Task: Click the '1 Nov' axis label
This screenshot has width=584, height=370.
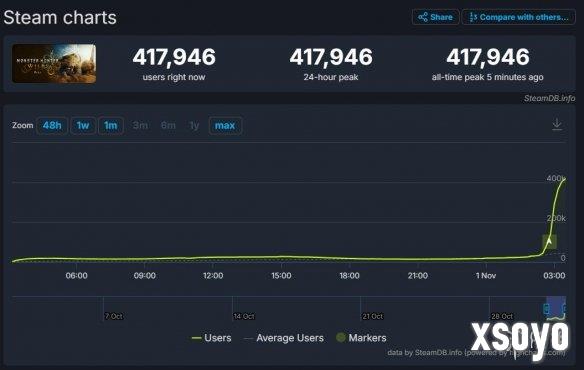Action: [x=486, y=276]
